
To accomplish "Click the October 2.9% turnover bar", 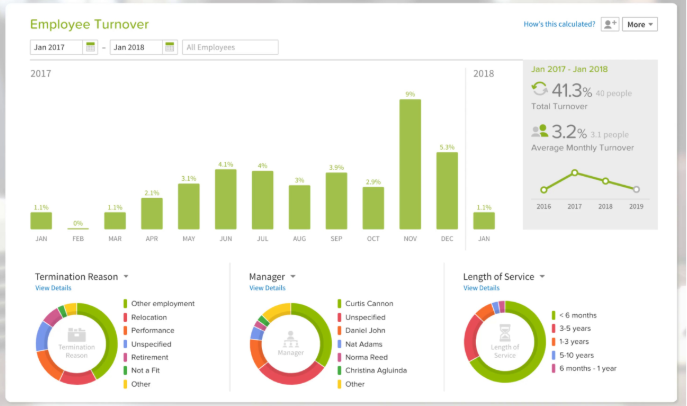I will 373,208.
